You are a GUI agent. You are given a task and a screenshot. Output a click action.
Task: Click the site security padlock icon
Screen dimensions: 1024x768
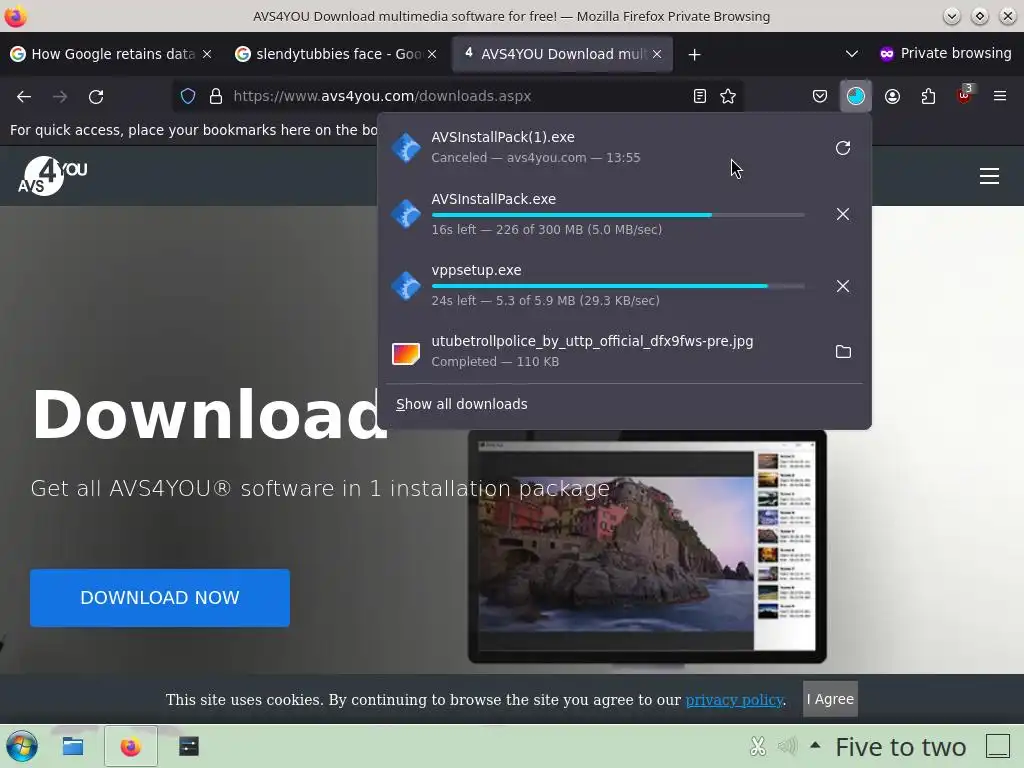click(x=216, y=97)
